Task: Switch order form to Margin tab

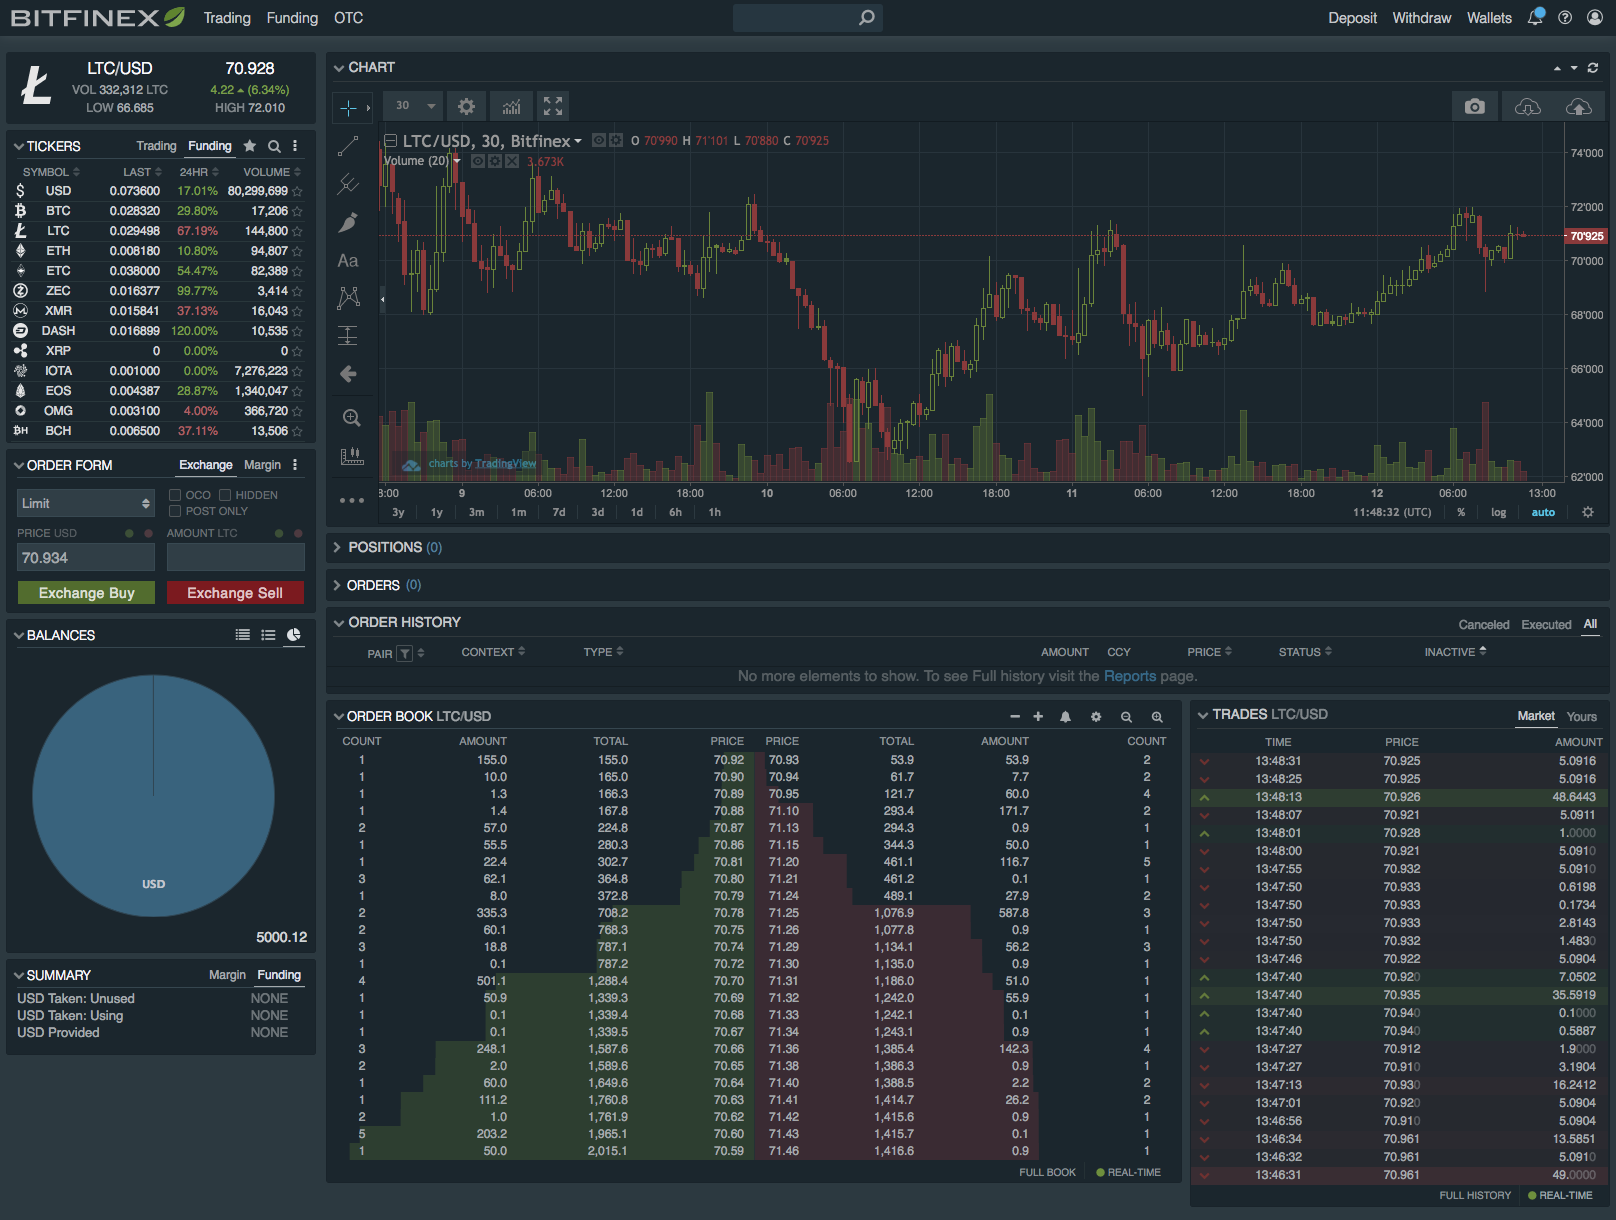Action: (262, 465)
